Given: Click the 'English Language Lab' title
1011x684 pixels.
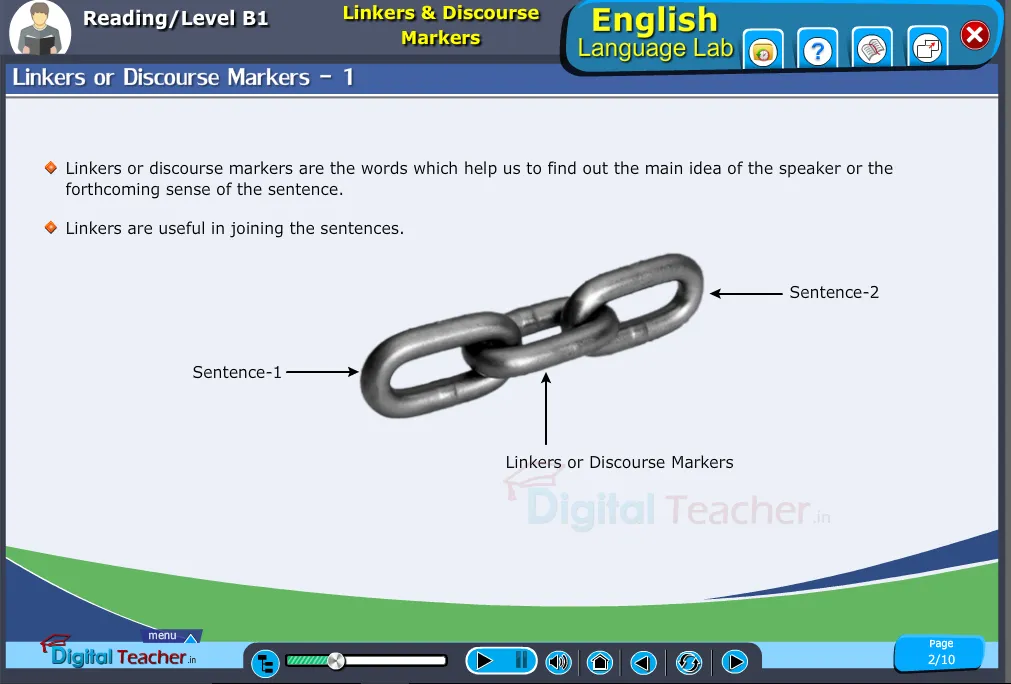Looking at the screenshot, I should 654,34.
